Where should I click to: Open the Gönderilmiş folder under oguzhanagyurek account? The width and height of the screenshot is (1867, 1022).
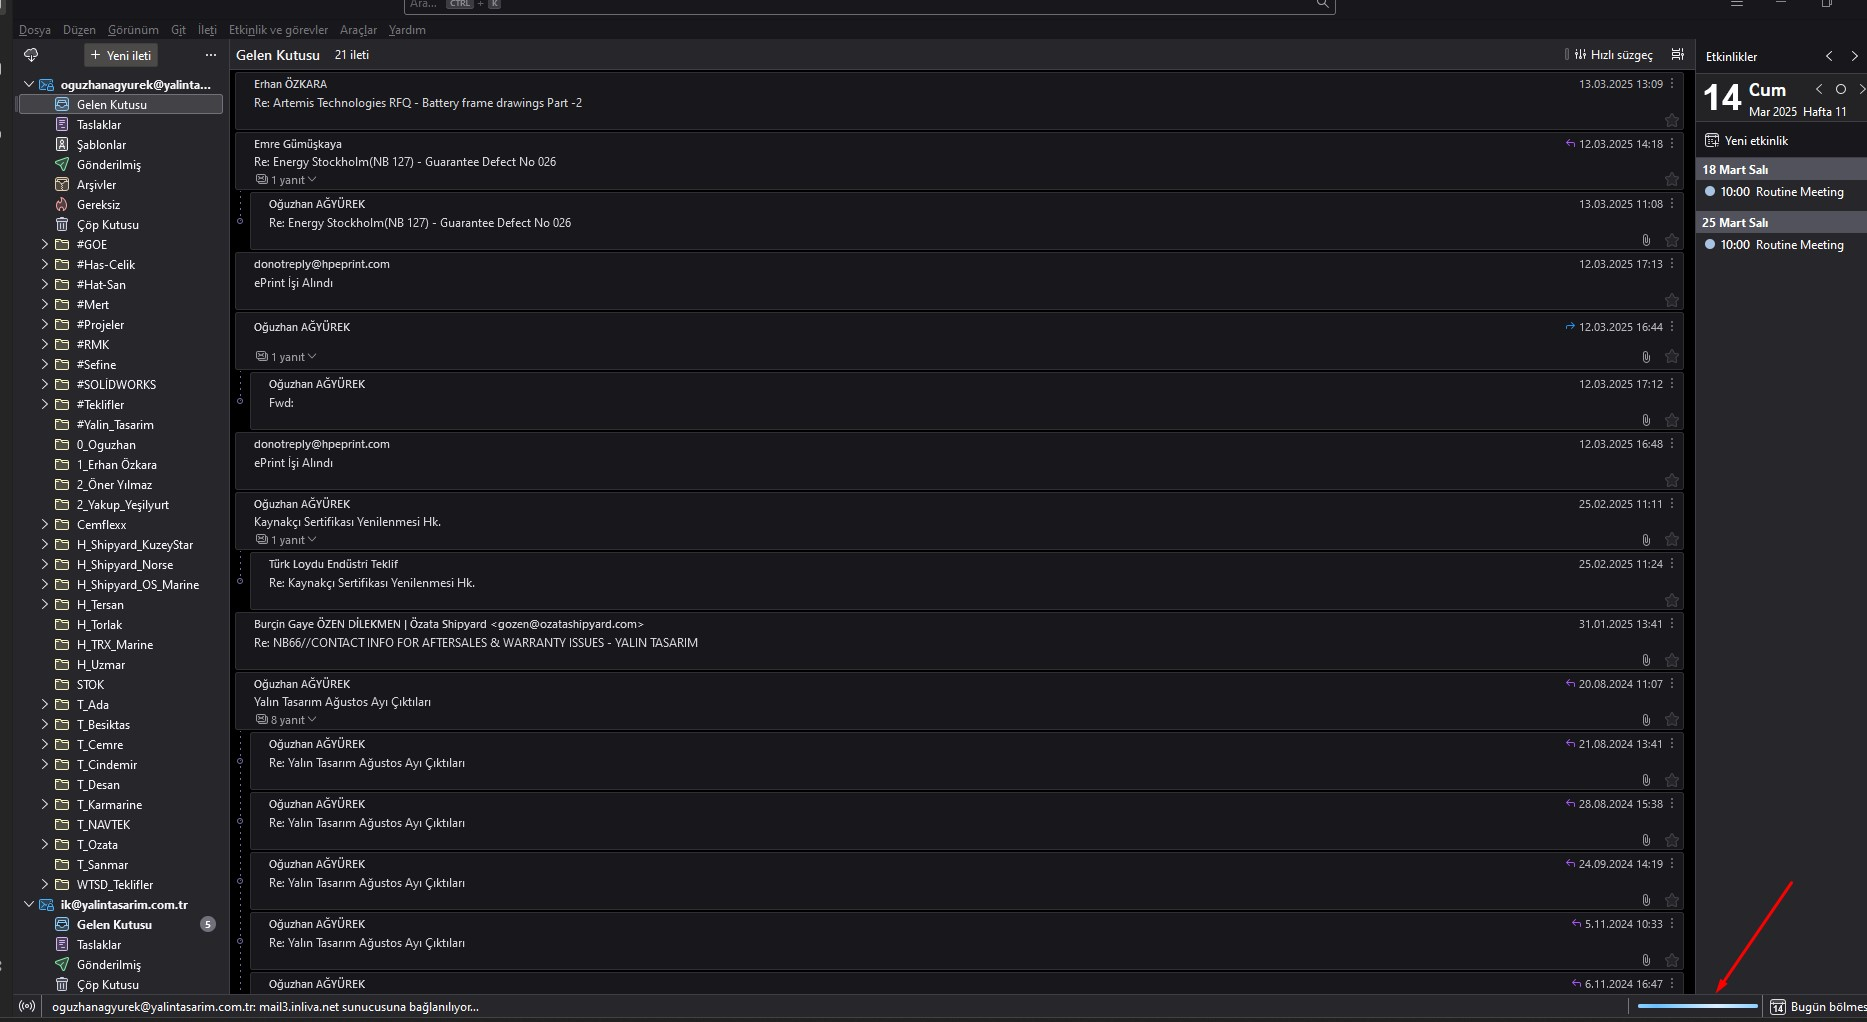pos(108,165)
